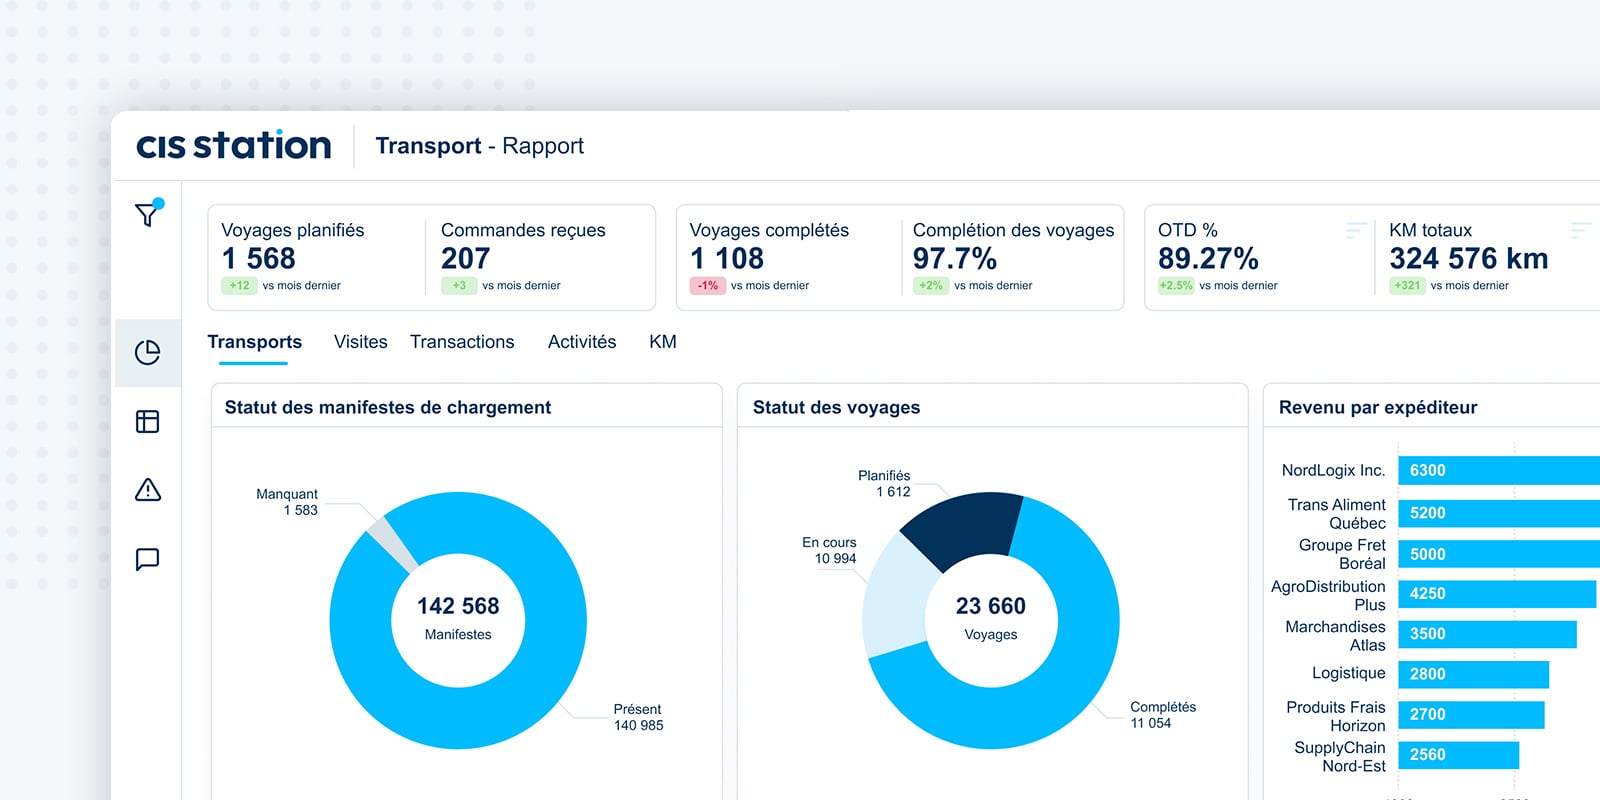Click the Voyages planifiés 1 568 metric
1600x800 pixels.
pyautogui.click(x=258, y=258)
